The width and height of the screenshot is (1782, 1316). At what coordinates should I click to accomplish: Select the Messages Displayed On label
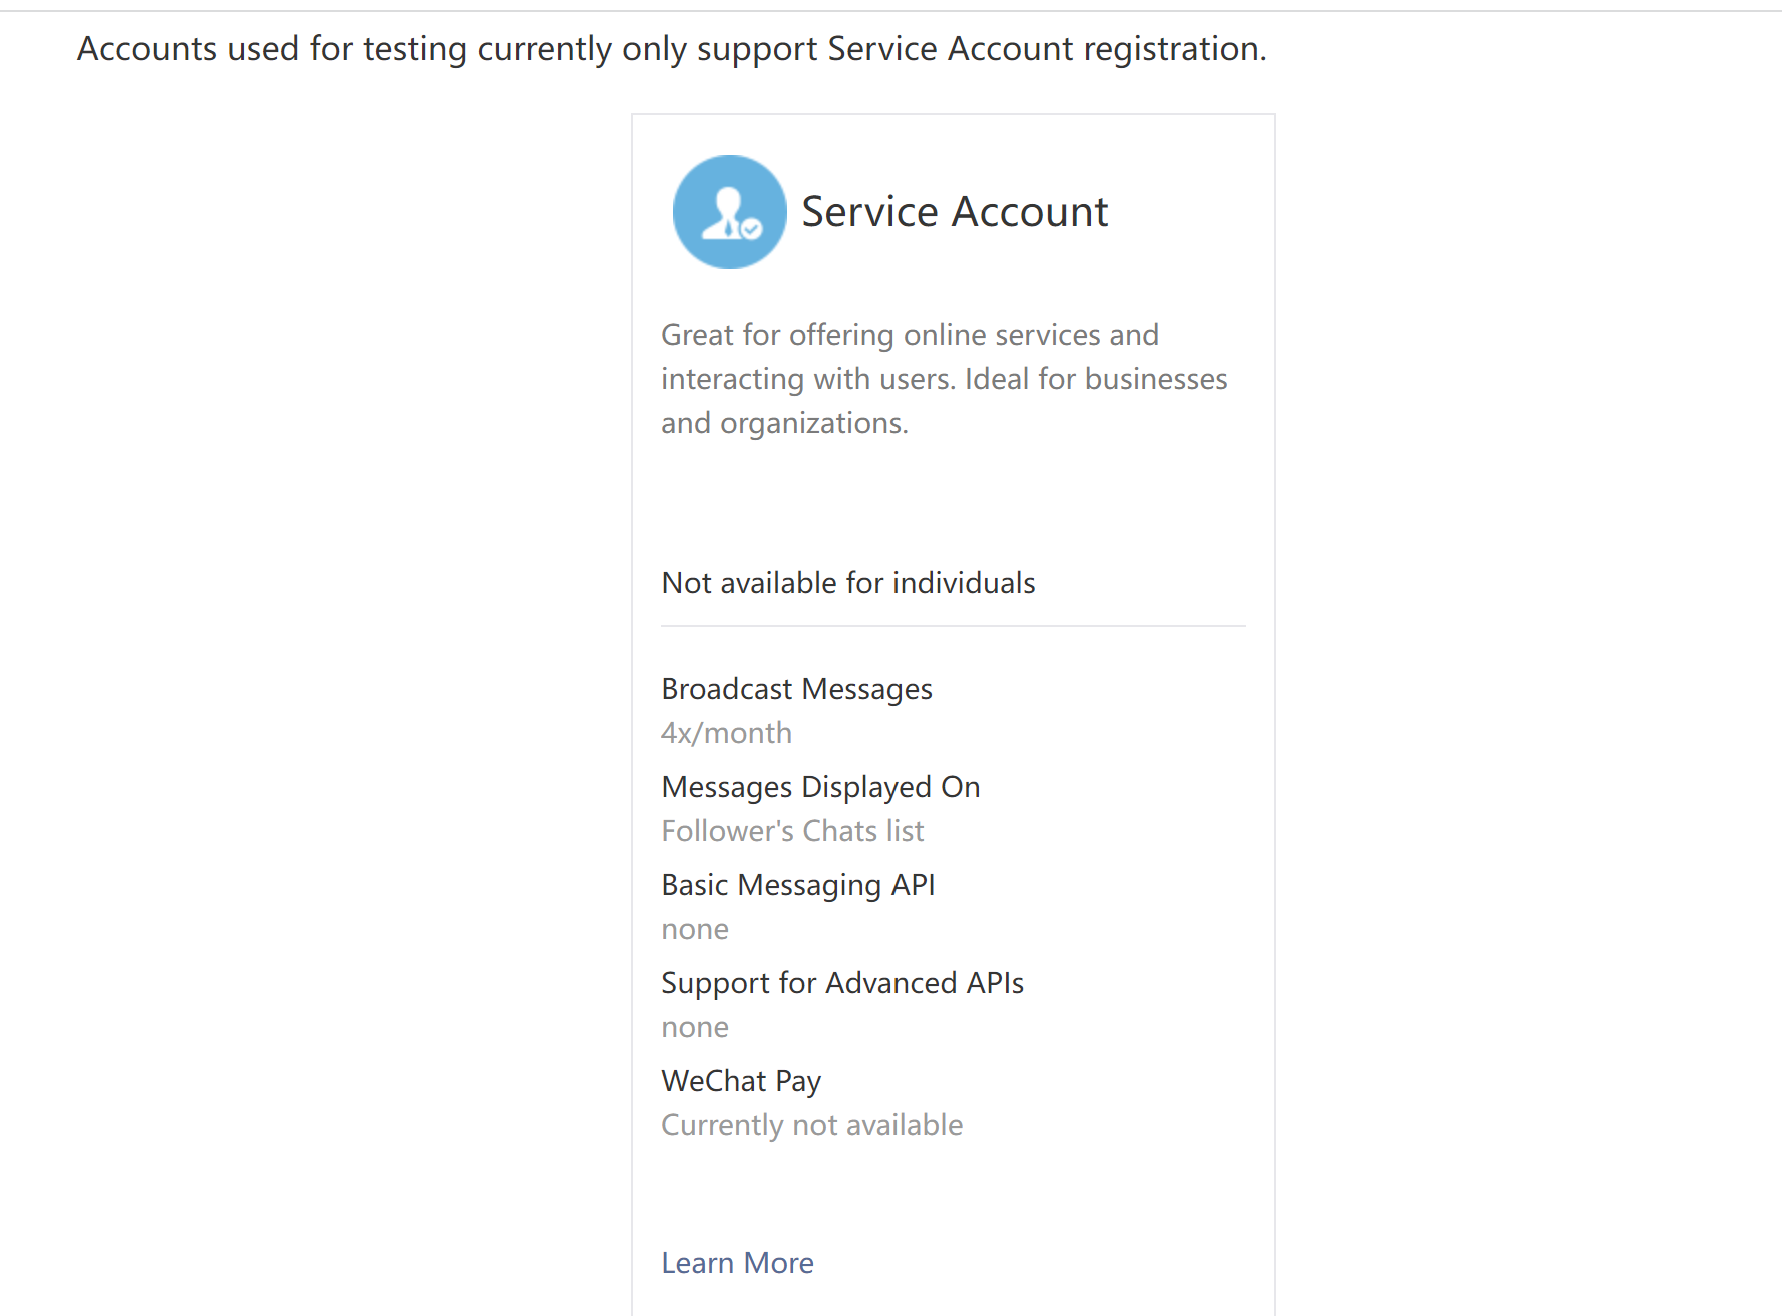(x=820, y=787)
